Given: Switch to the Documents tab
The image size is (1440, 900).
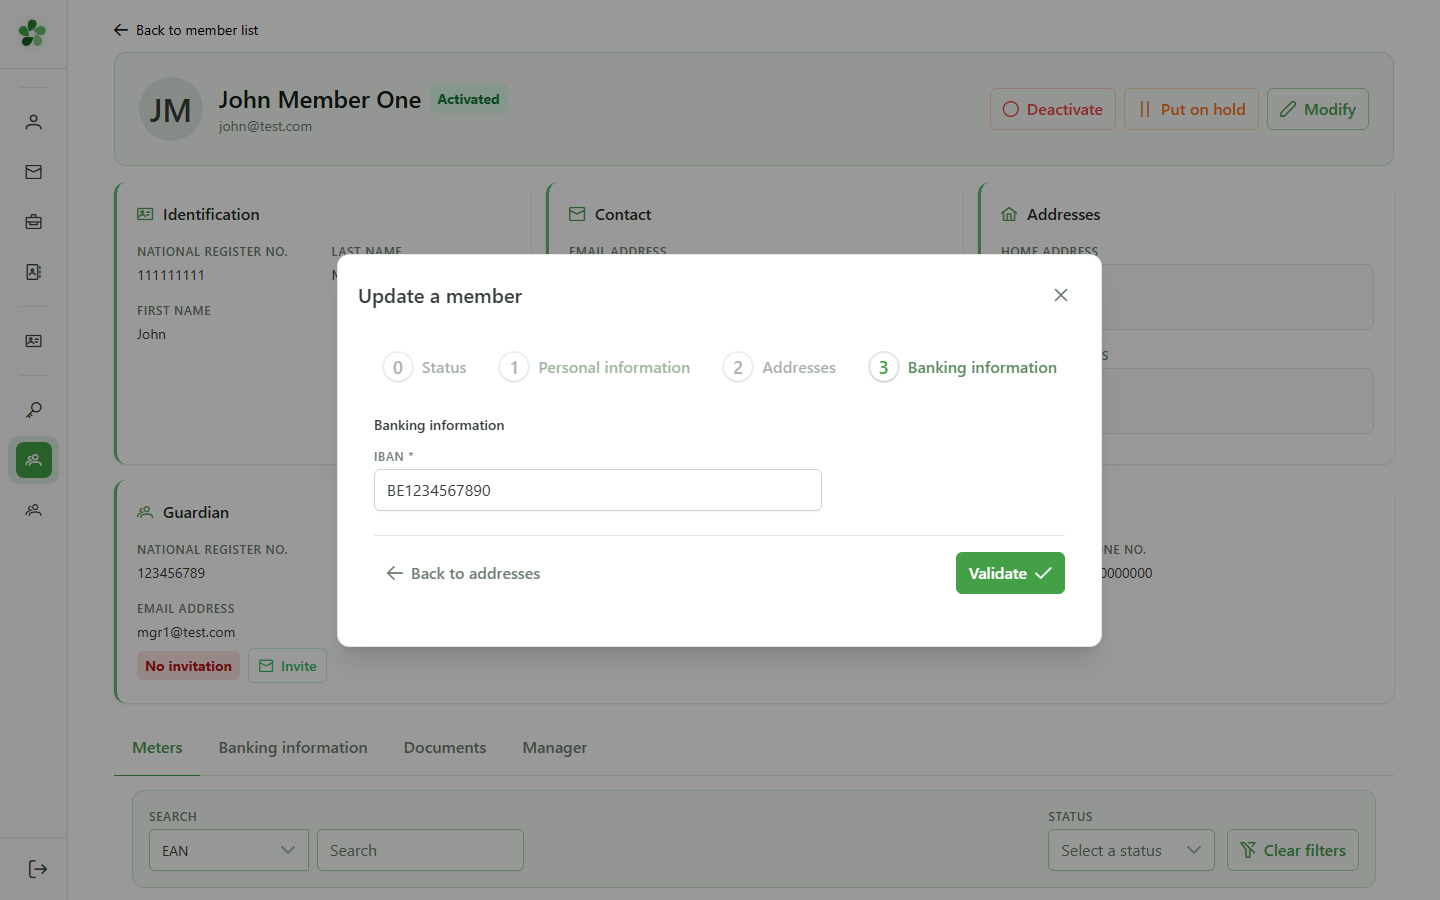Looking at the screenshot, I should point(445,747).
